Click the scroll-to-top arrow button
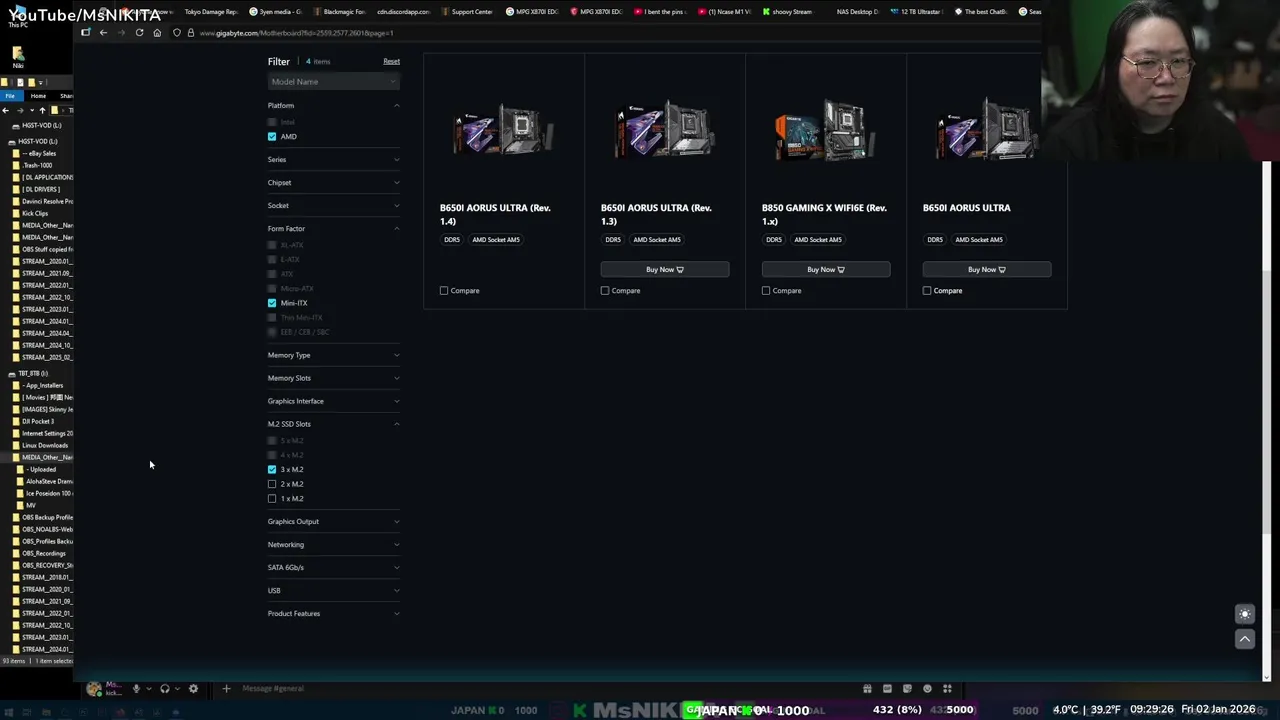 click(x=1245, y=638)
